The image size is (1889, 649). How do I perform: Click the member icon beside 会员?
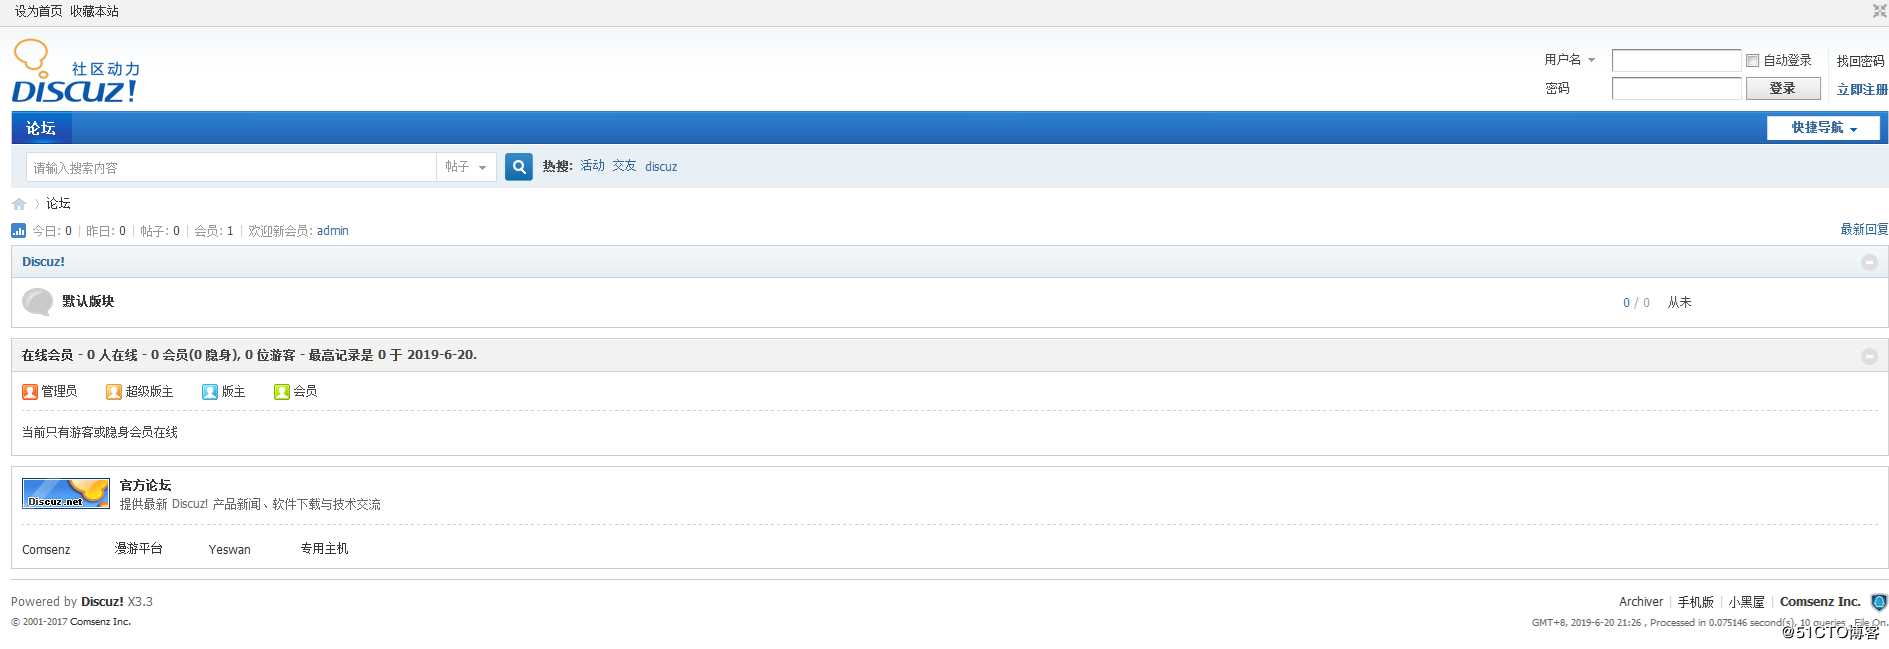tap(282, 392)
